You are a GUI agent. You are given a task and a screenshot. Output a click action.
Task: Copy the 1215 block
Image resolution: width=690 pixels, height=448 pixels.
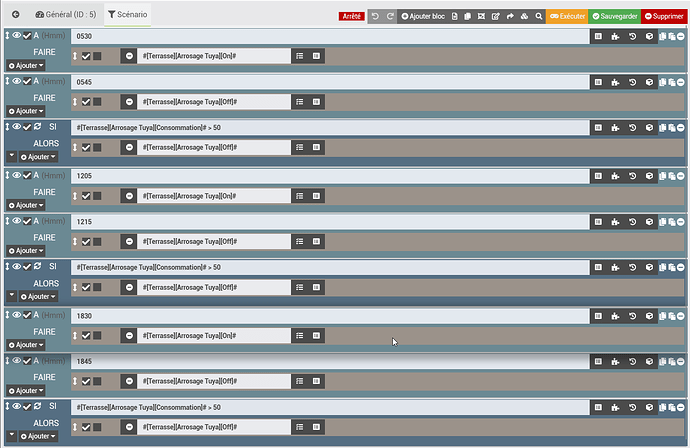(x=663, y=222)
